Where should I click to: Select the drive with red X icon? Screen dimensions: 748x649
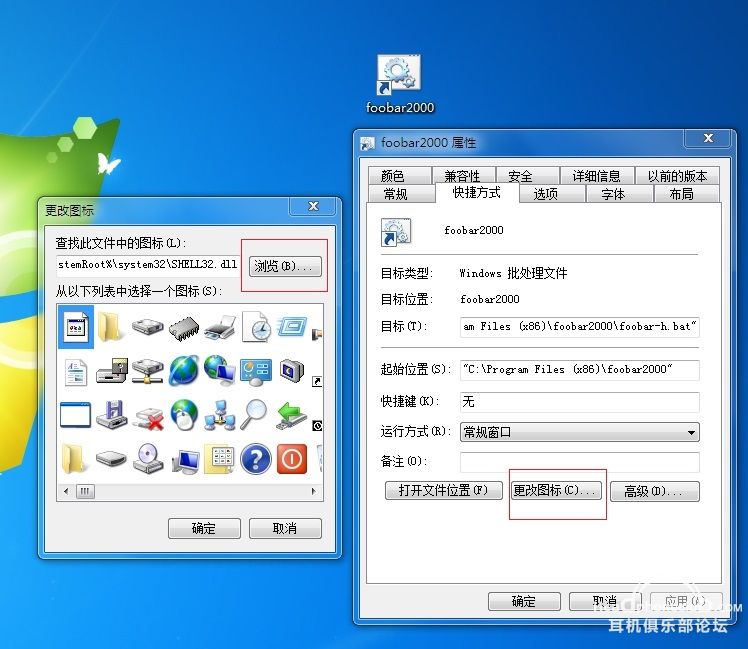coord(148,418)
